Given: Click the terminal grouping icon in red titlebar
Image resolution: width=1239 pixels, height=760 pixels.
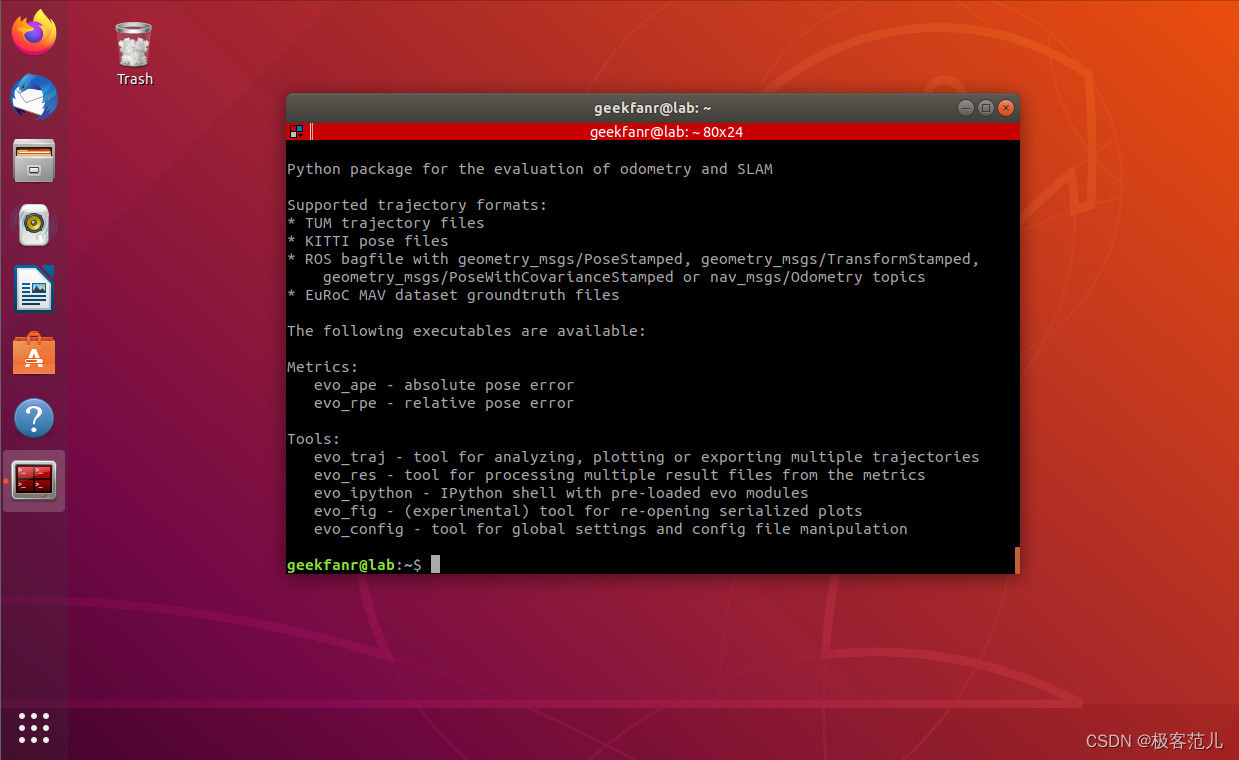Looking at the screenshot, I should coord(296,131).
